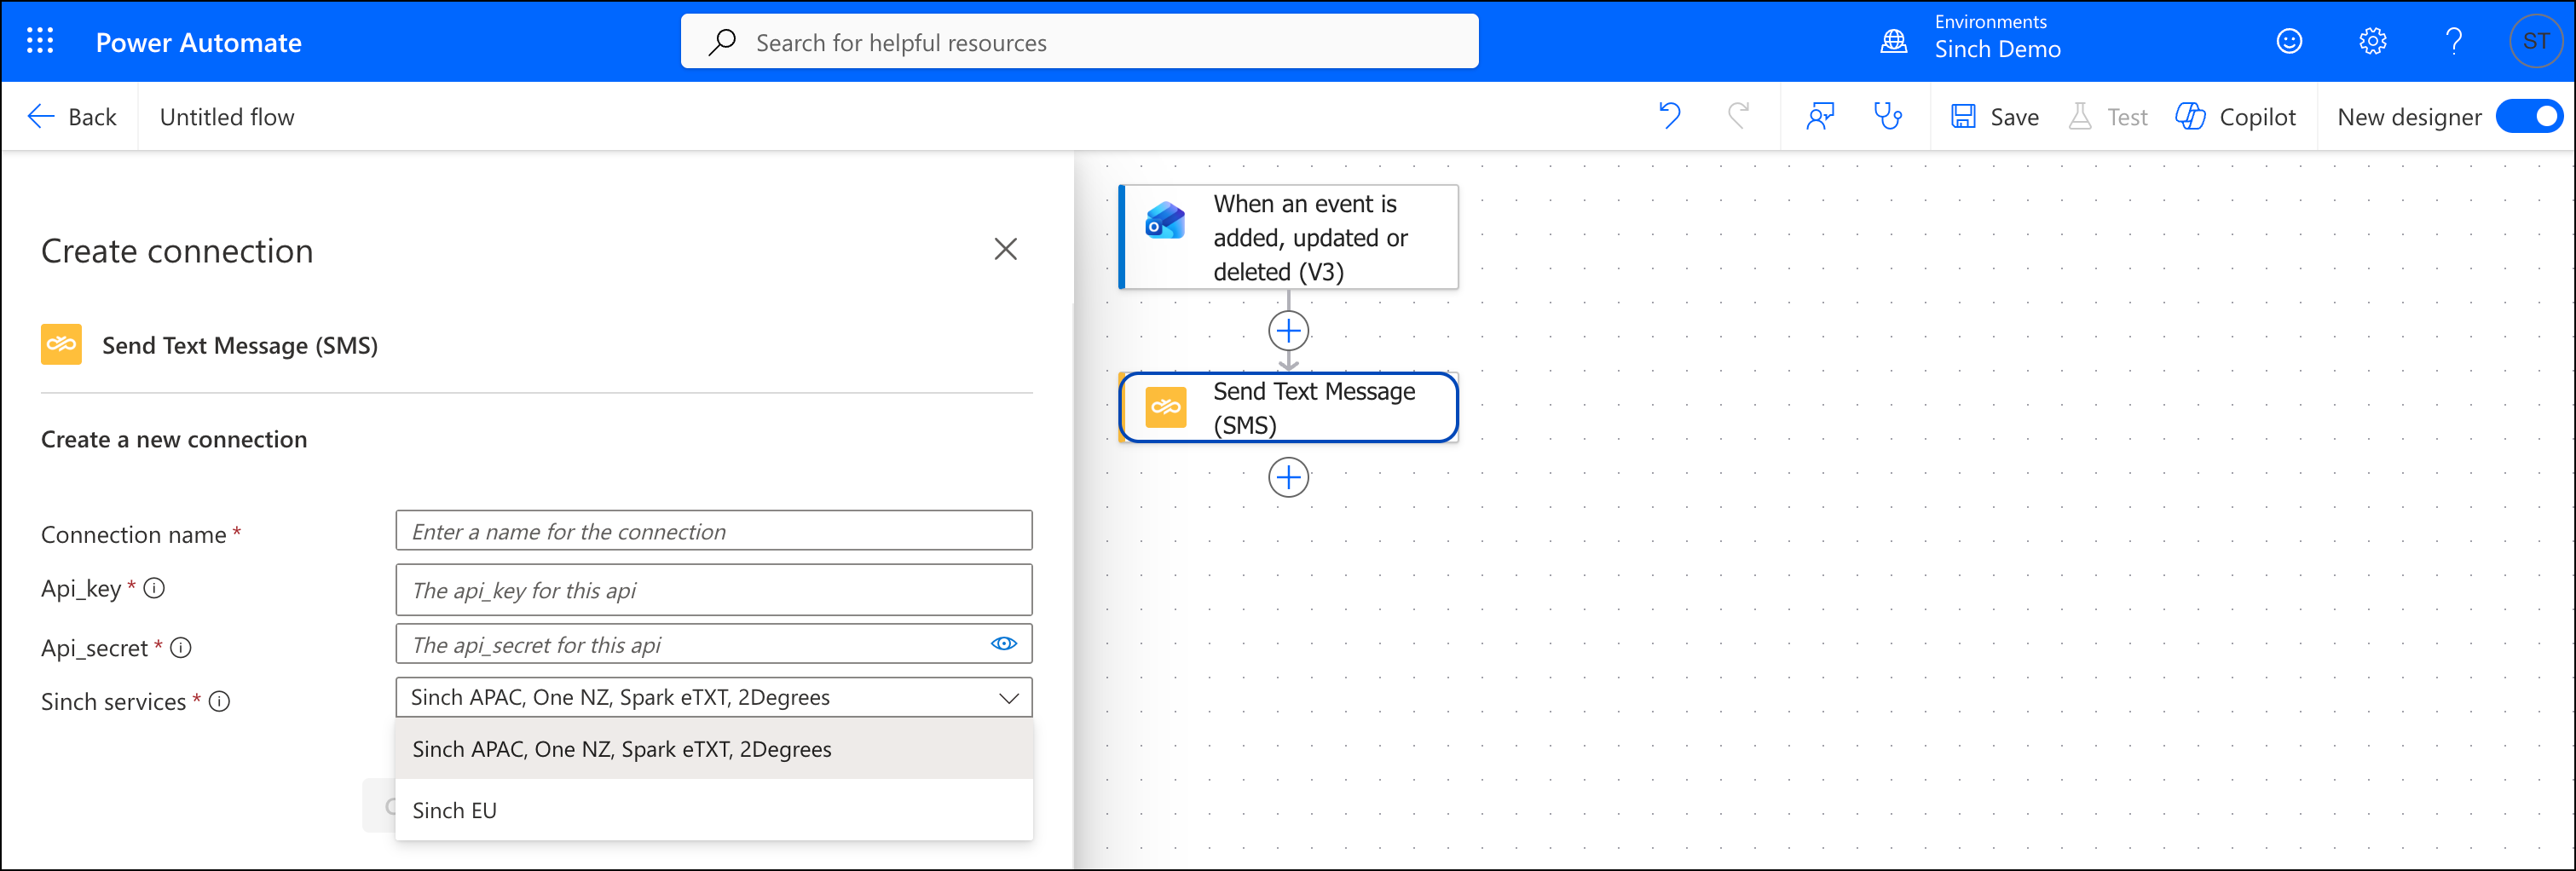Reveal the Api_secret with eye icon
The width and height of the screenshot is (2576, 871).
point(1004,644)
